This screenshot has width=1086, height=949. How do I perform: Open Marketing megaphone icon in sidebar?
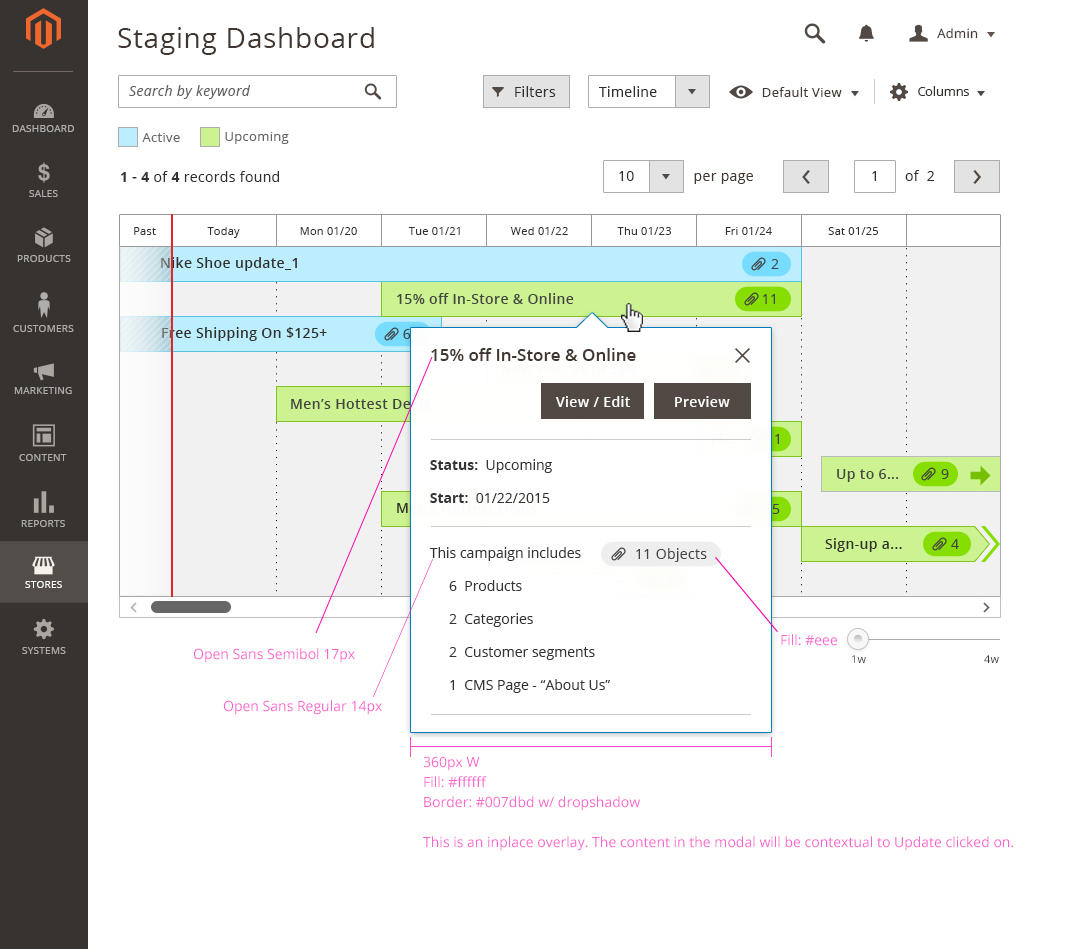pos(43,378)
